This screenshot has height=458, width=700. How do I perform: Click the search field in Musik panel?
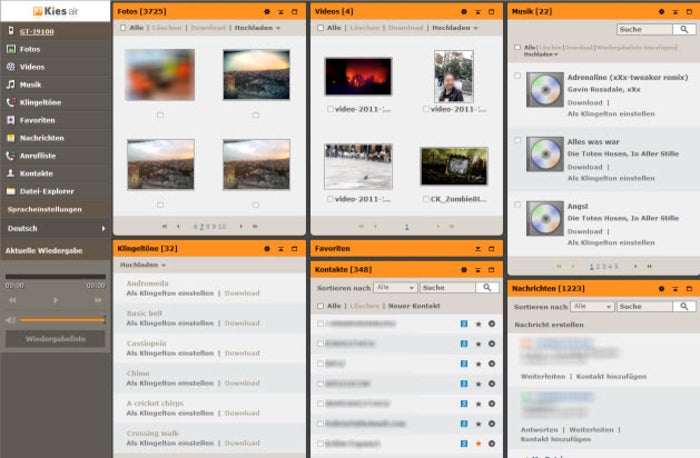(x=644, y=30)
